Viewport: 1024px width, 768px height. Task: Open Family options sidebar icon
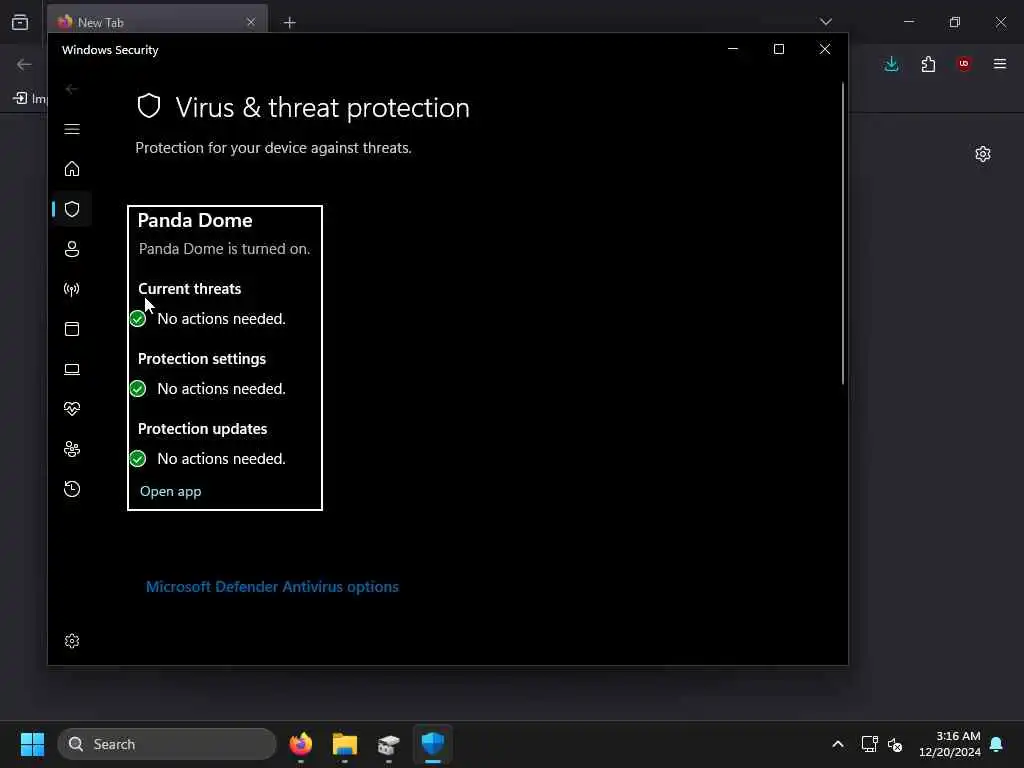coord(72,449)
